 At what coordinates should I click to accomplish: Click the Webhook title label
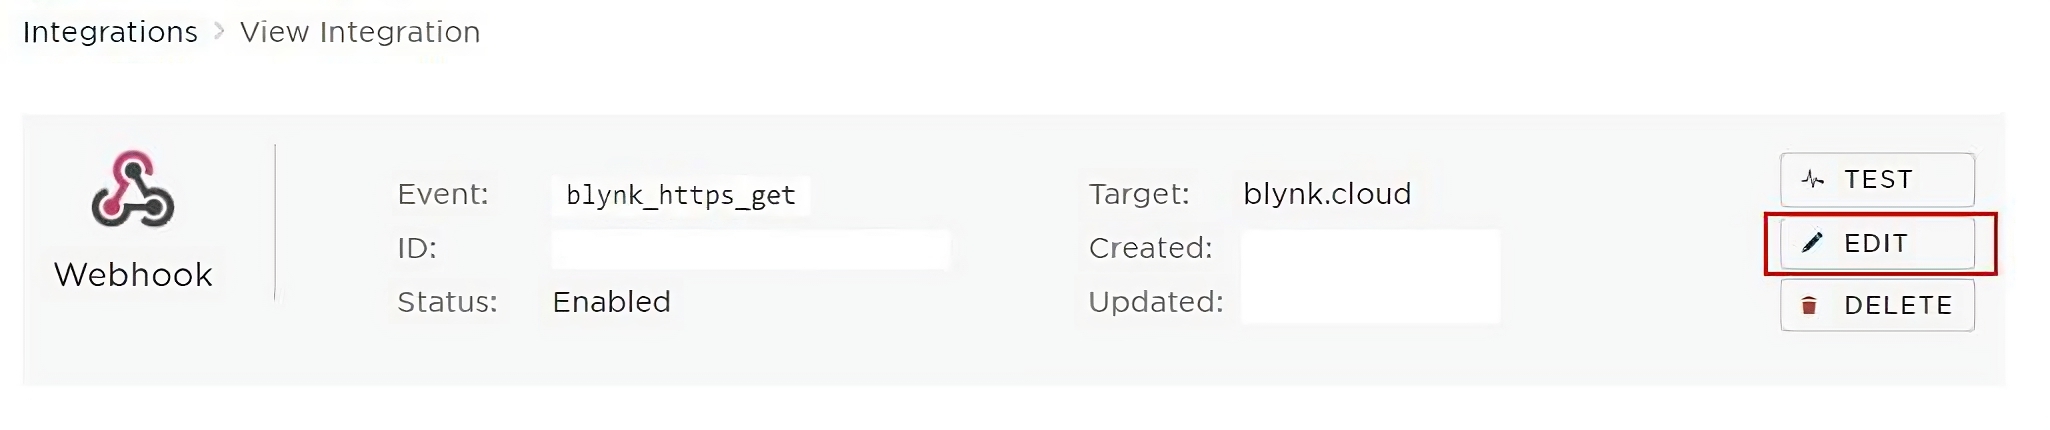[x=133, y=275]
